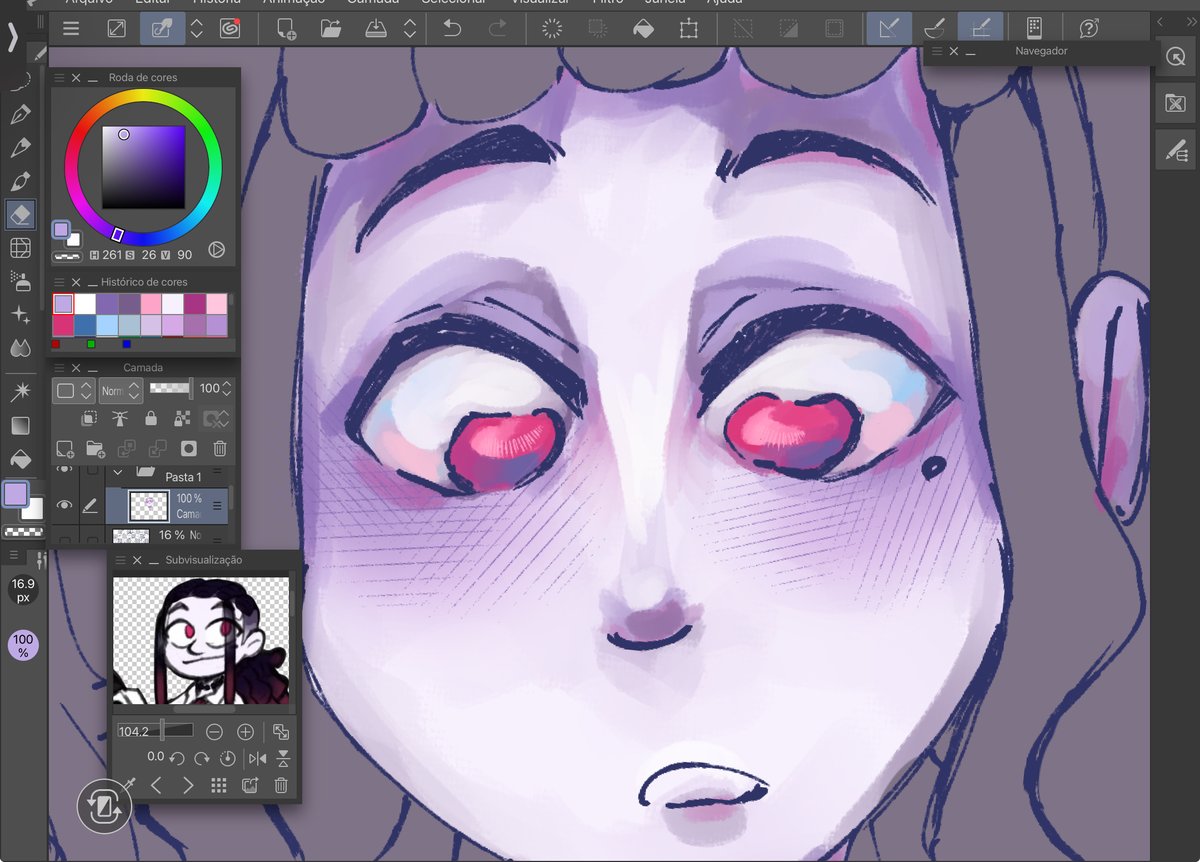Zoom in on the Subvisualização image

[x=245, y=731]
